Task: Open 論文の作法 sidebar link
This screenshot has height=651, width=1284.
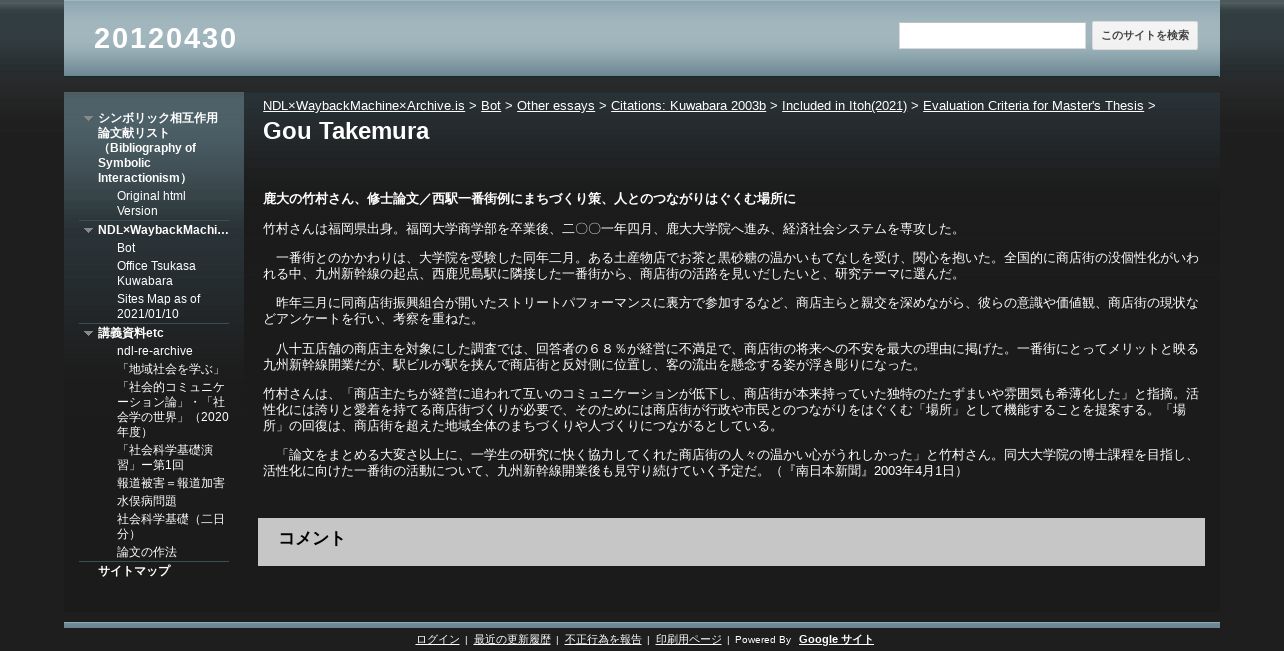Action: click(x=147, y=552)
